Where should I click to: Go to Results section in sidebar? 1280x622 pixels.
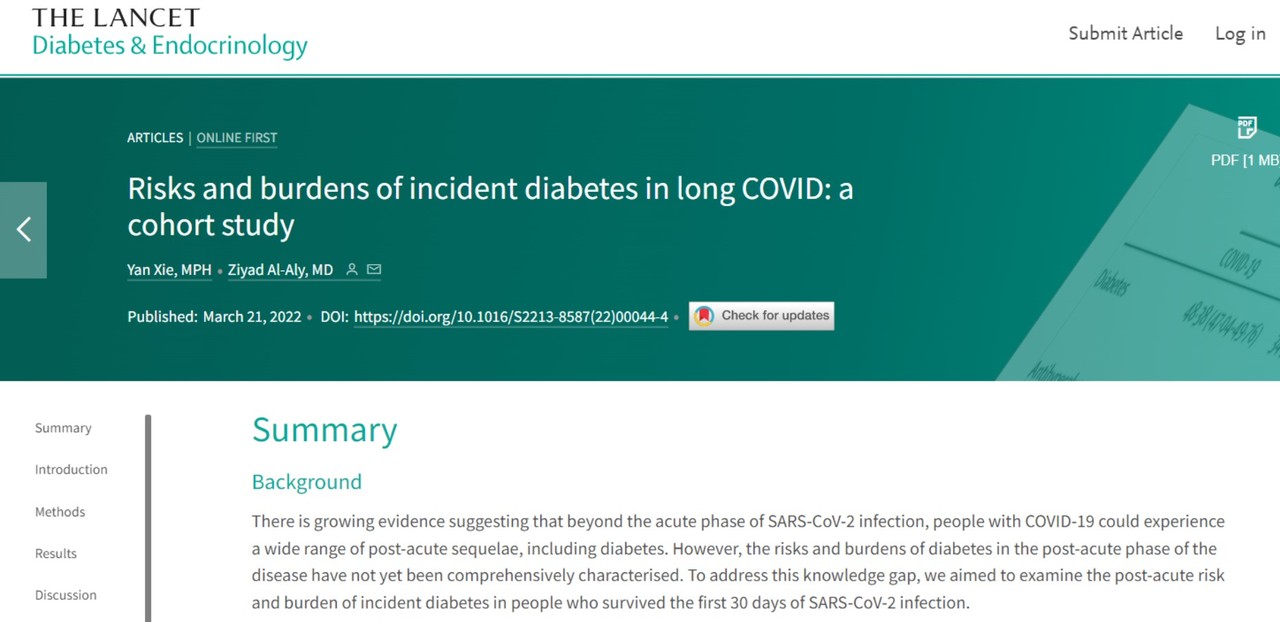coord(56,554)
